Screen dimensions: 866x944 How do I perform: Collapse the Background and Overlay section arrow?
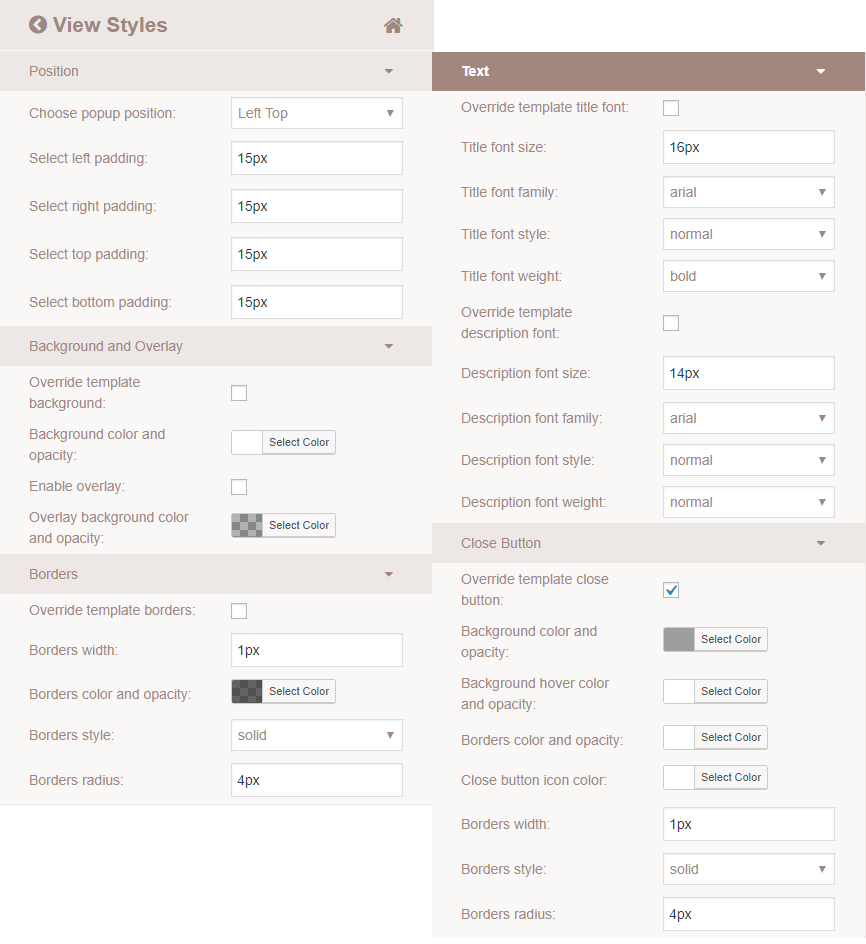[389, 346]
